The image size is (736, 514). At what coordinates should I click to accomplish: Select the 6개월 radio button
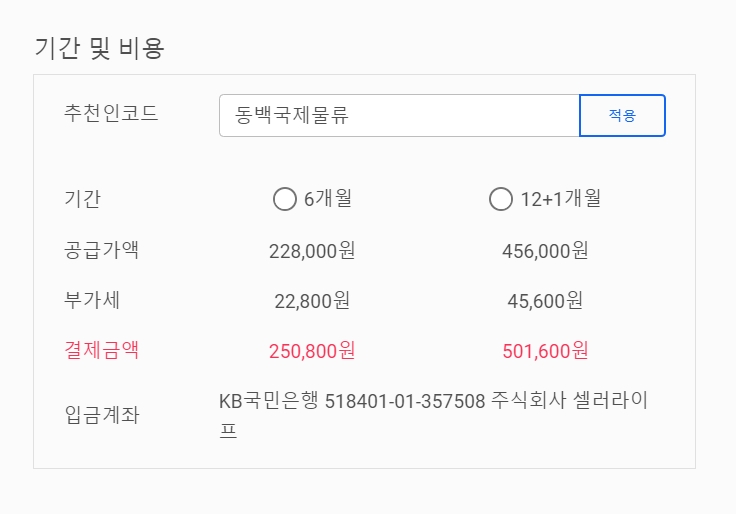(284, 199)
